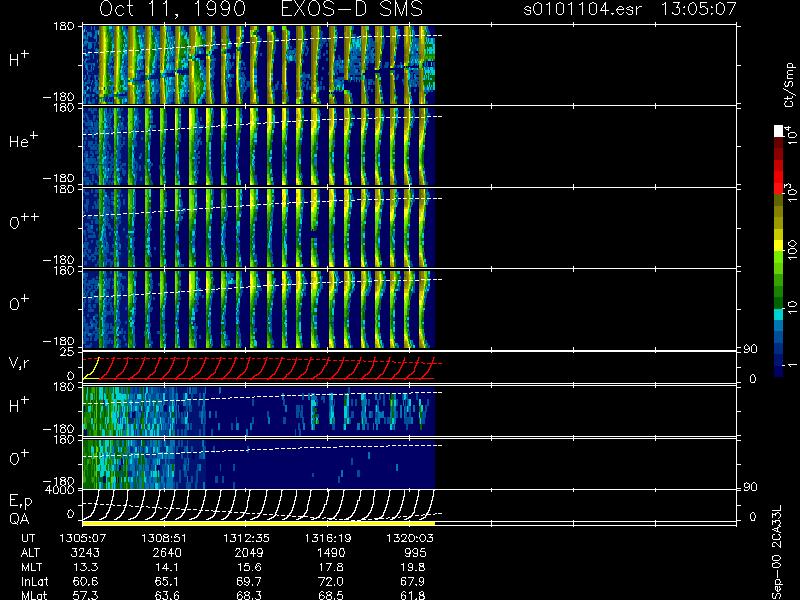800x600 pixels.
Task: Select the "He+" panel label
Action: pyautogui.click(x=23, y=140)
